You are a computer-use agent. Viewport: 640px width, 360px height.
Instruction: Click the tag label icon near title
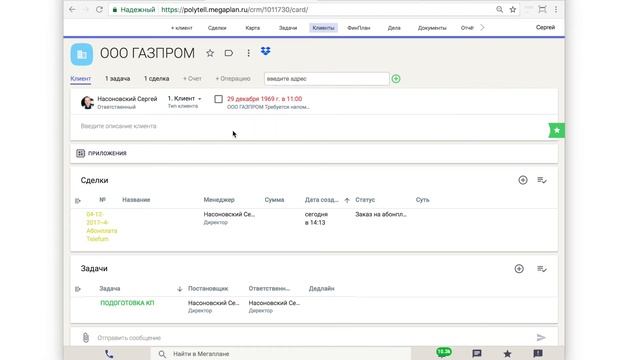(x=229, y=53)
